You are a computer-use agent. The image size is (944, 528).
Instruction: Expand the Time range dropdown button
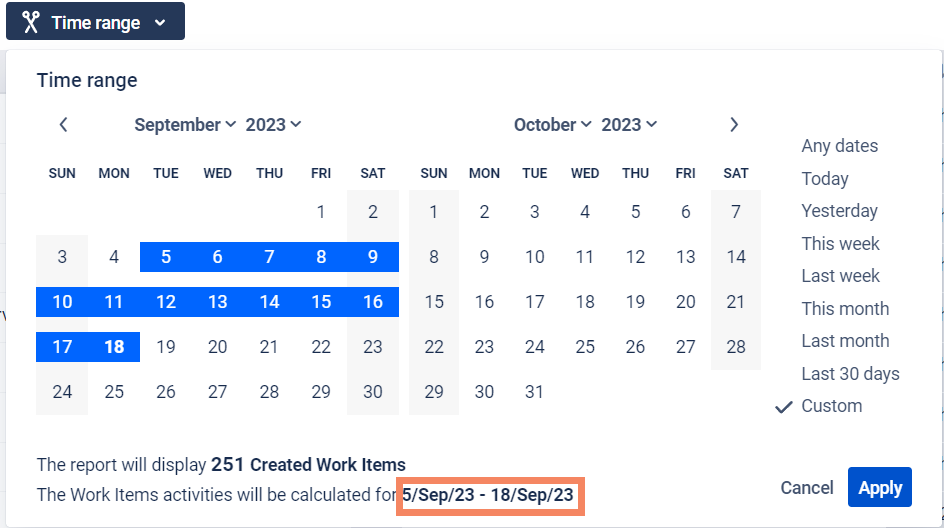click(x=96, y=22)
